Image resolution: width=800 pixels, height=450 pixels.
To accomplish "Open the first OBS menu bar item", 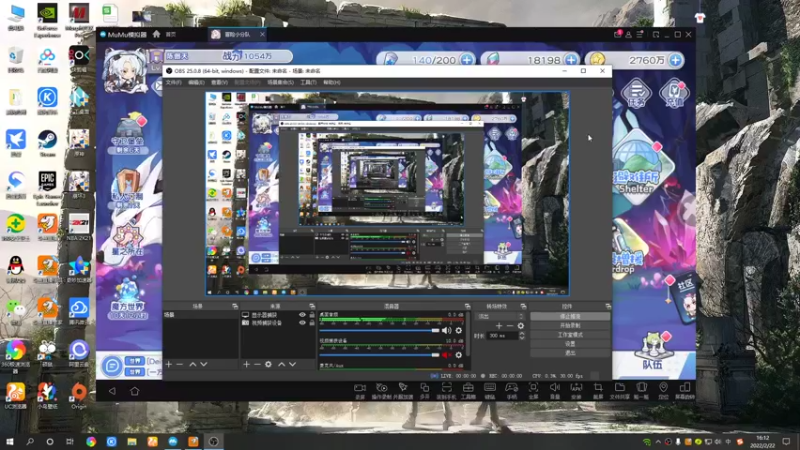I will (173, 83).
